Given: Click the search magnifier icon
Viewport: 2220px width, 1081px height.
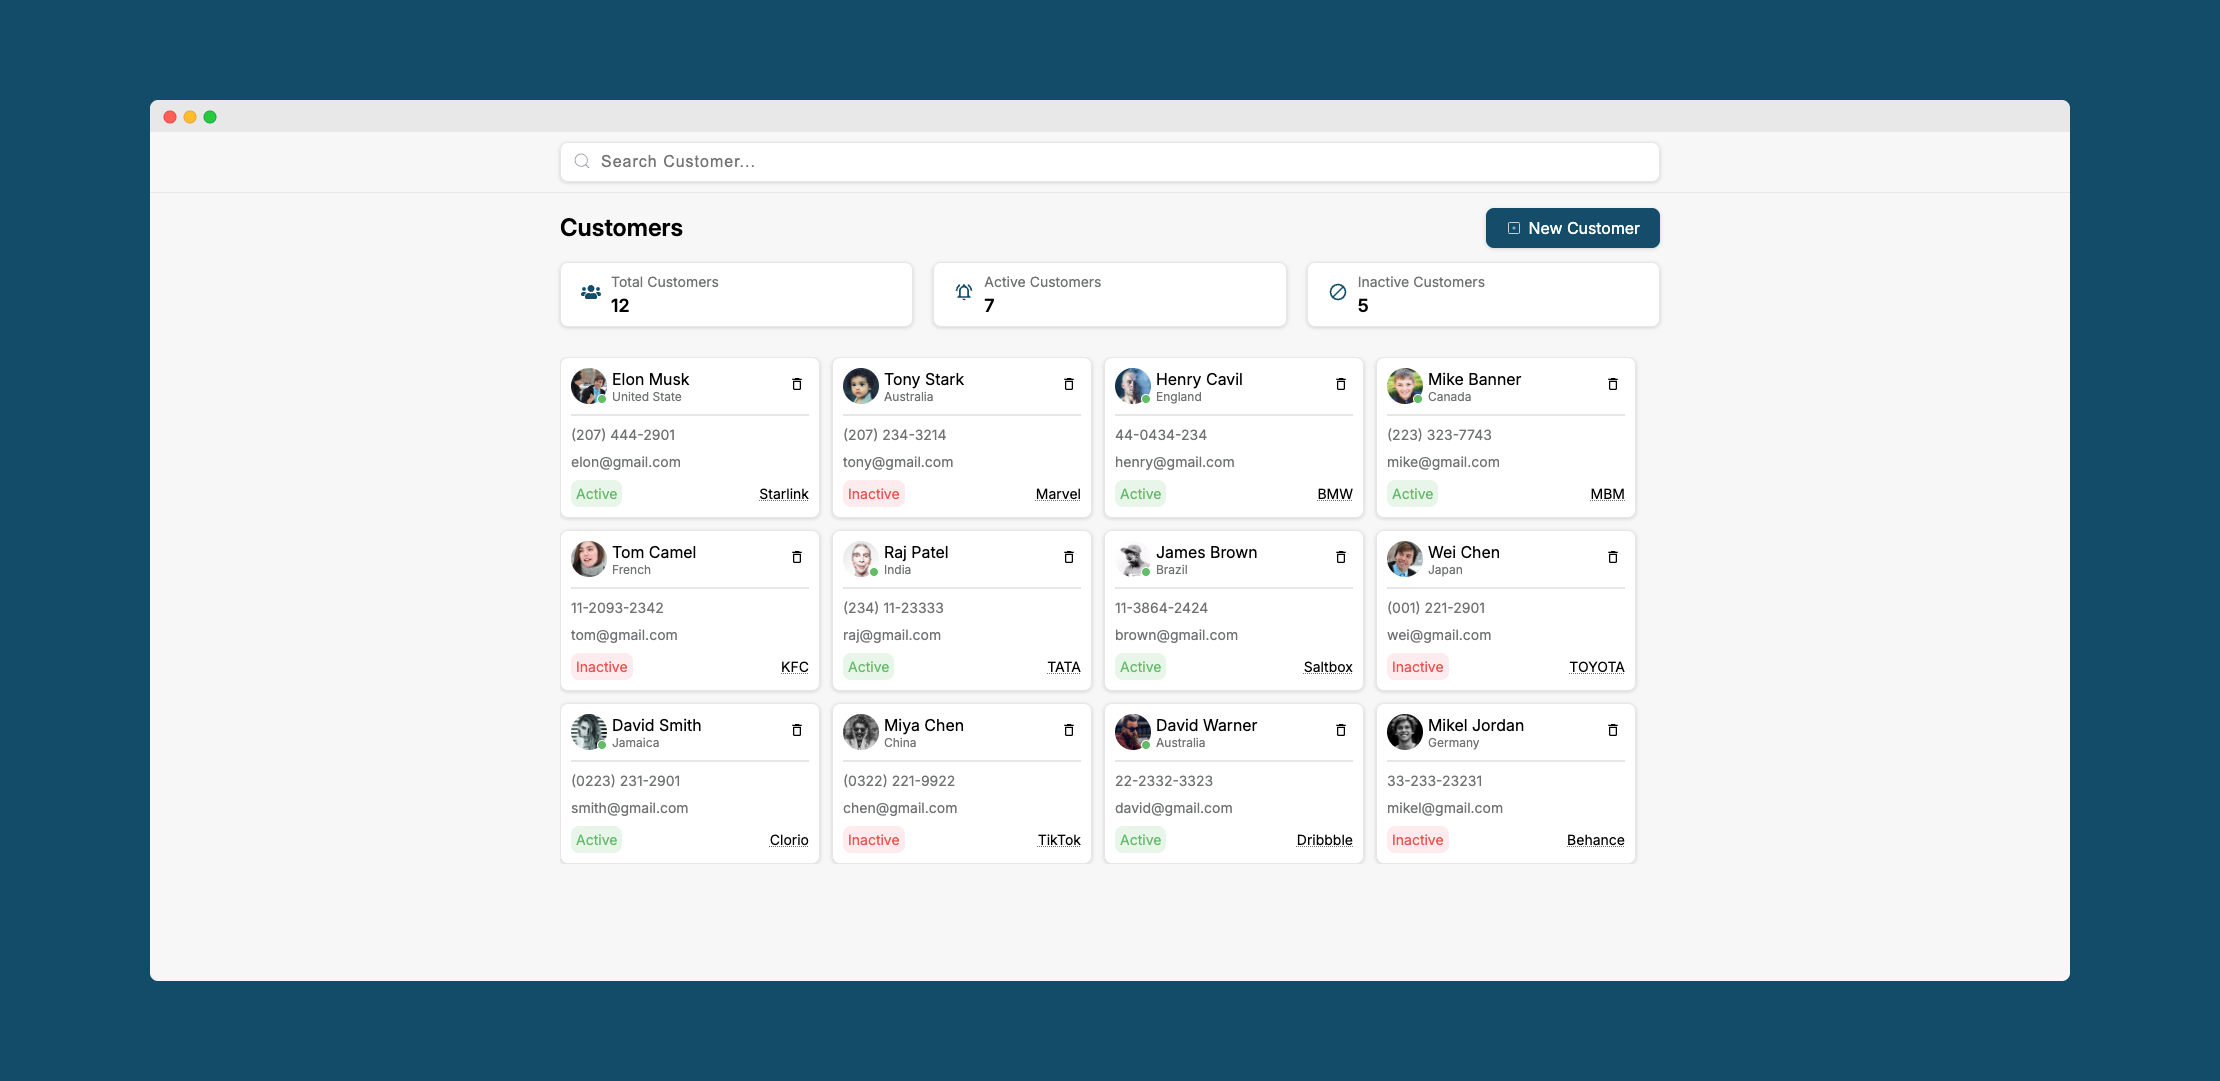Looking at the screenshot, I should click(582, 161).
